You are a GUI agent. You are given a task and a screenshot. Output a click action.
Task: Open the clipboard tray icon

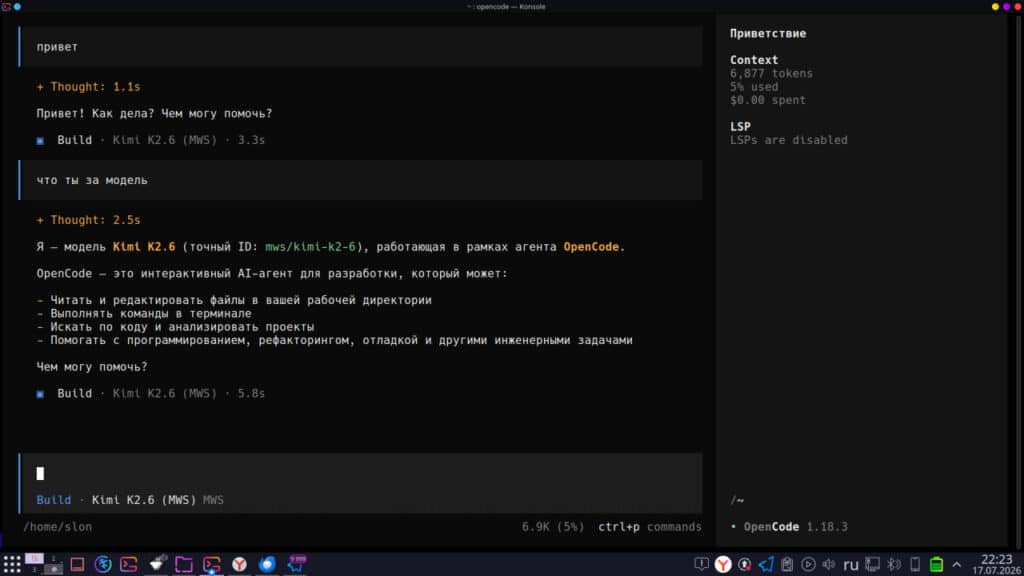coord(787,564)
